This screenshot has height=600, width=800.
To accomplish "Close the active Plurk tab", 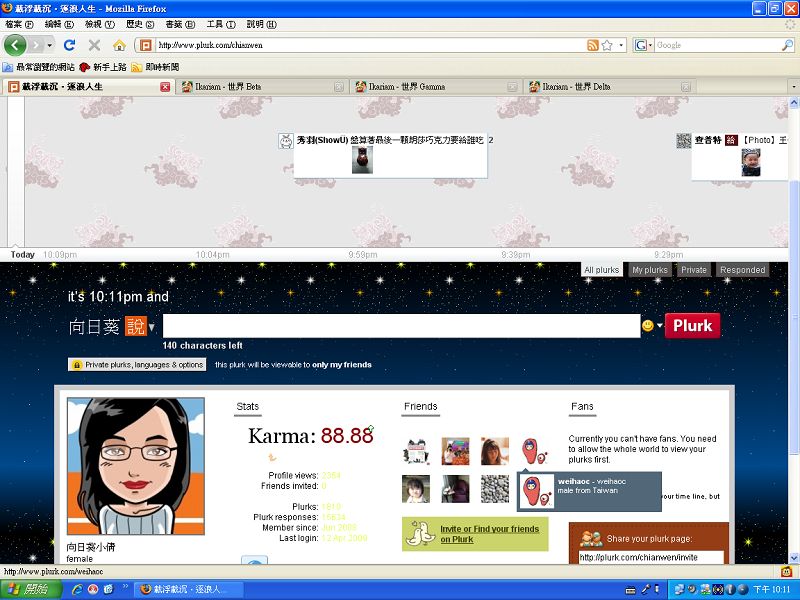I will (165, 87).
